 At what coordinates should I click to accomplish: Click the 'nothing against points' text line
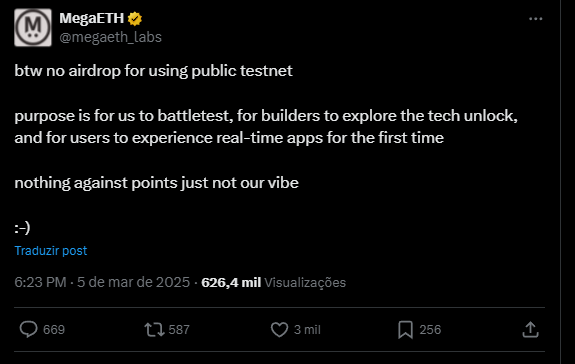pos(157,183)
